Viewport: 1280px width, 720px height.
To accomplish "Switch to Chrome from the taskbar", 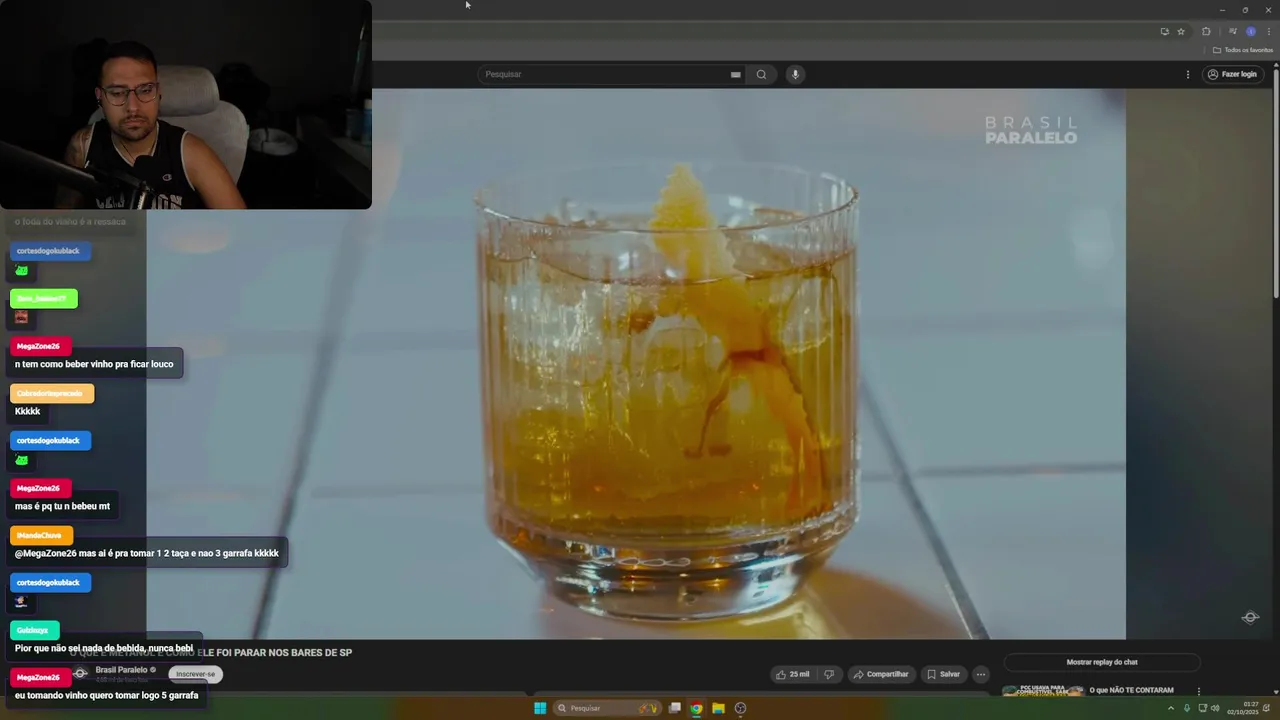I will 696,708.
